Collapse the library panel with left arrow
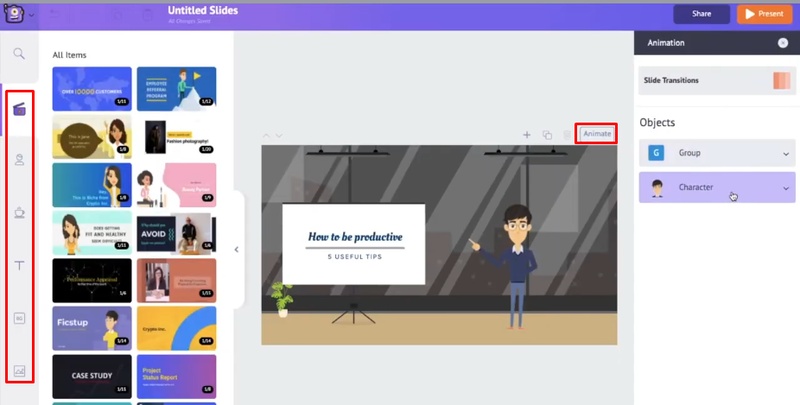 point(237,249)
